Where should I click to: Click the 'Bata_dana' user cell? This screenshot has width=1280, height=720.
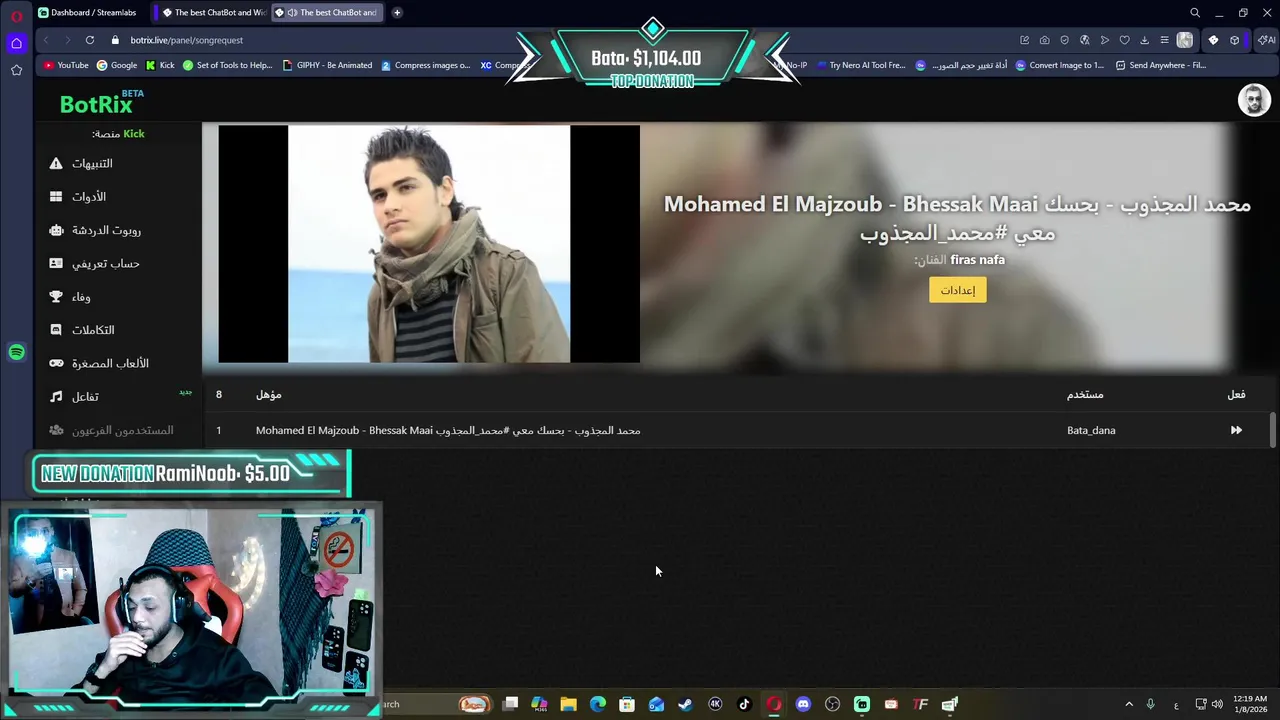pos(1091,430)
